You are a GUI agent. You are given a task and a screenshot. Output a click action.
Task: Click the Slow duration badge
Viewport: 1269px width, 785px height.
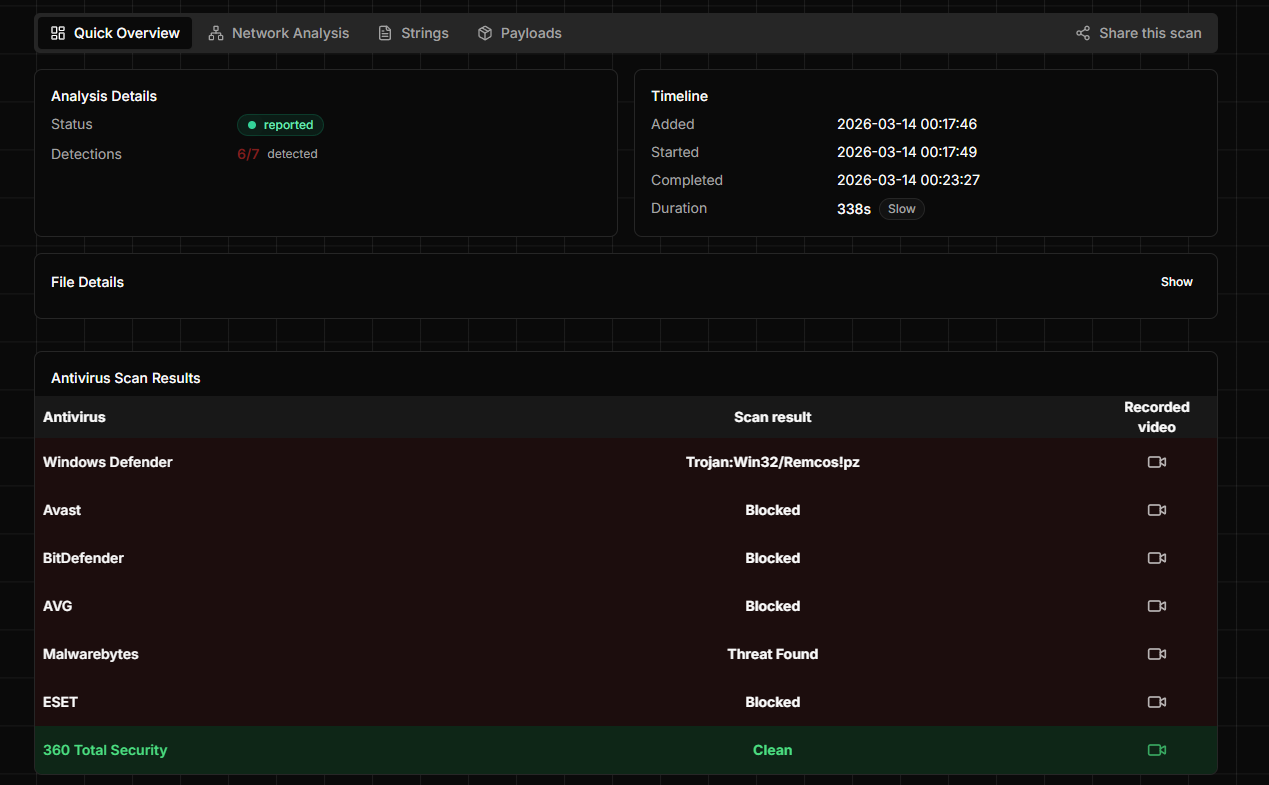(x=902, y=209)
